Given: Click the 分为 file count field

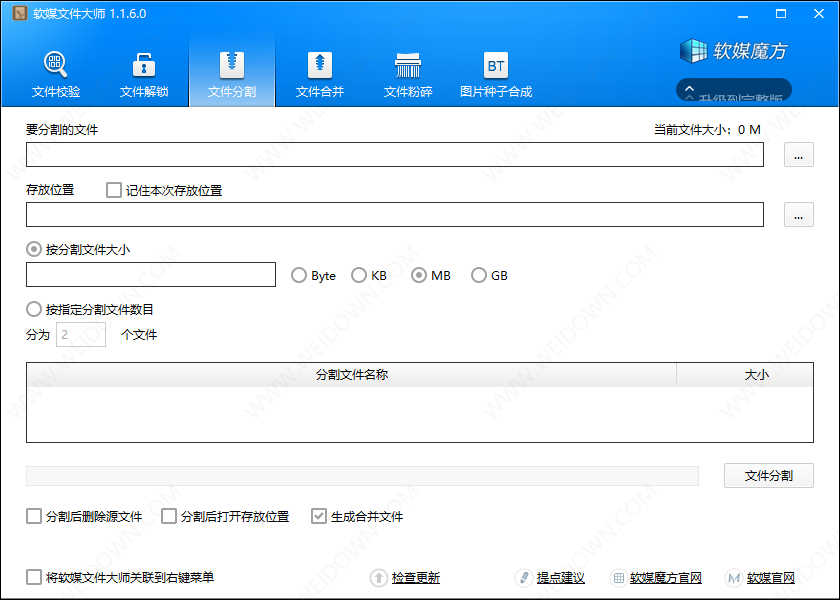Looking at the screenshot, I should (81, 335).
